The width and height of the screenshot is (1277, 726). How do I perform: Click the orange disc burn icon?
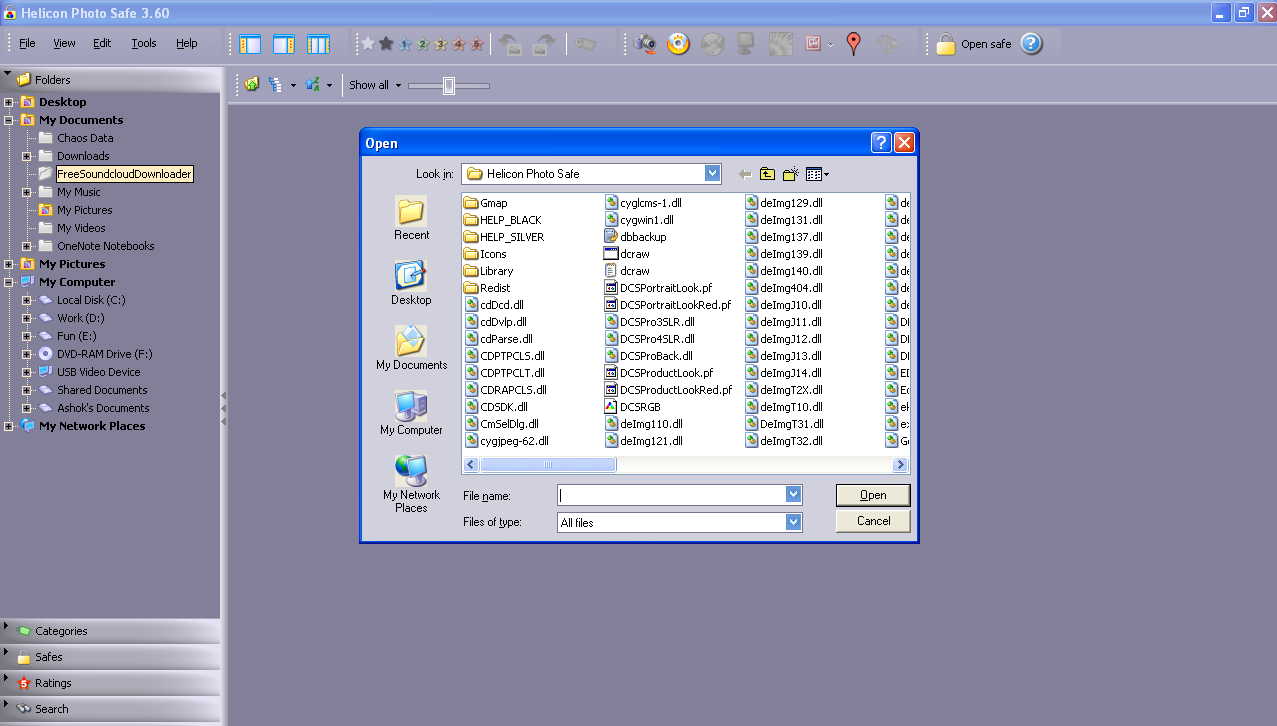tap(679, 44)
